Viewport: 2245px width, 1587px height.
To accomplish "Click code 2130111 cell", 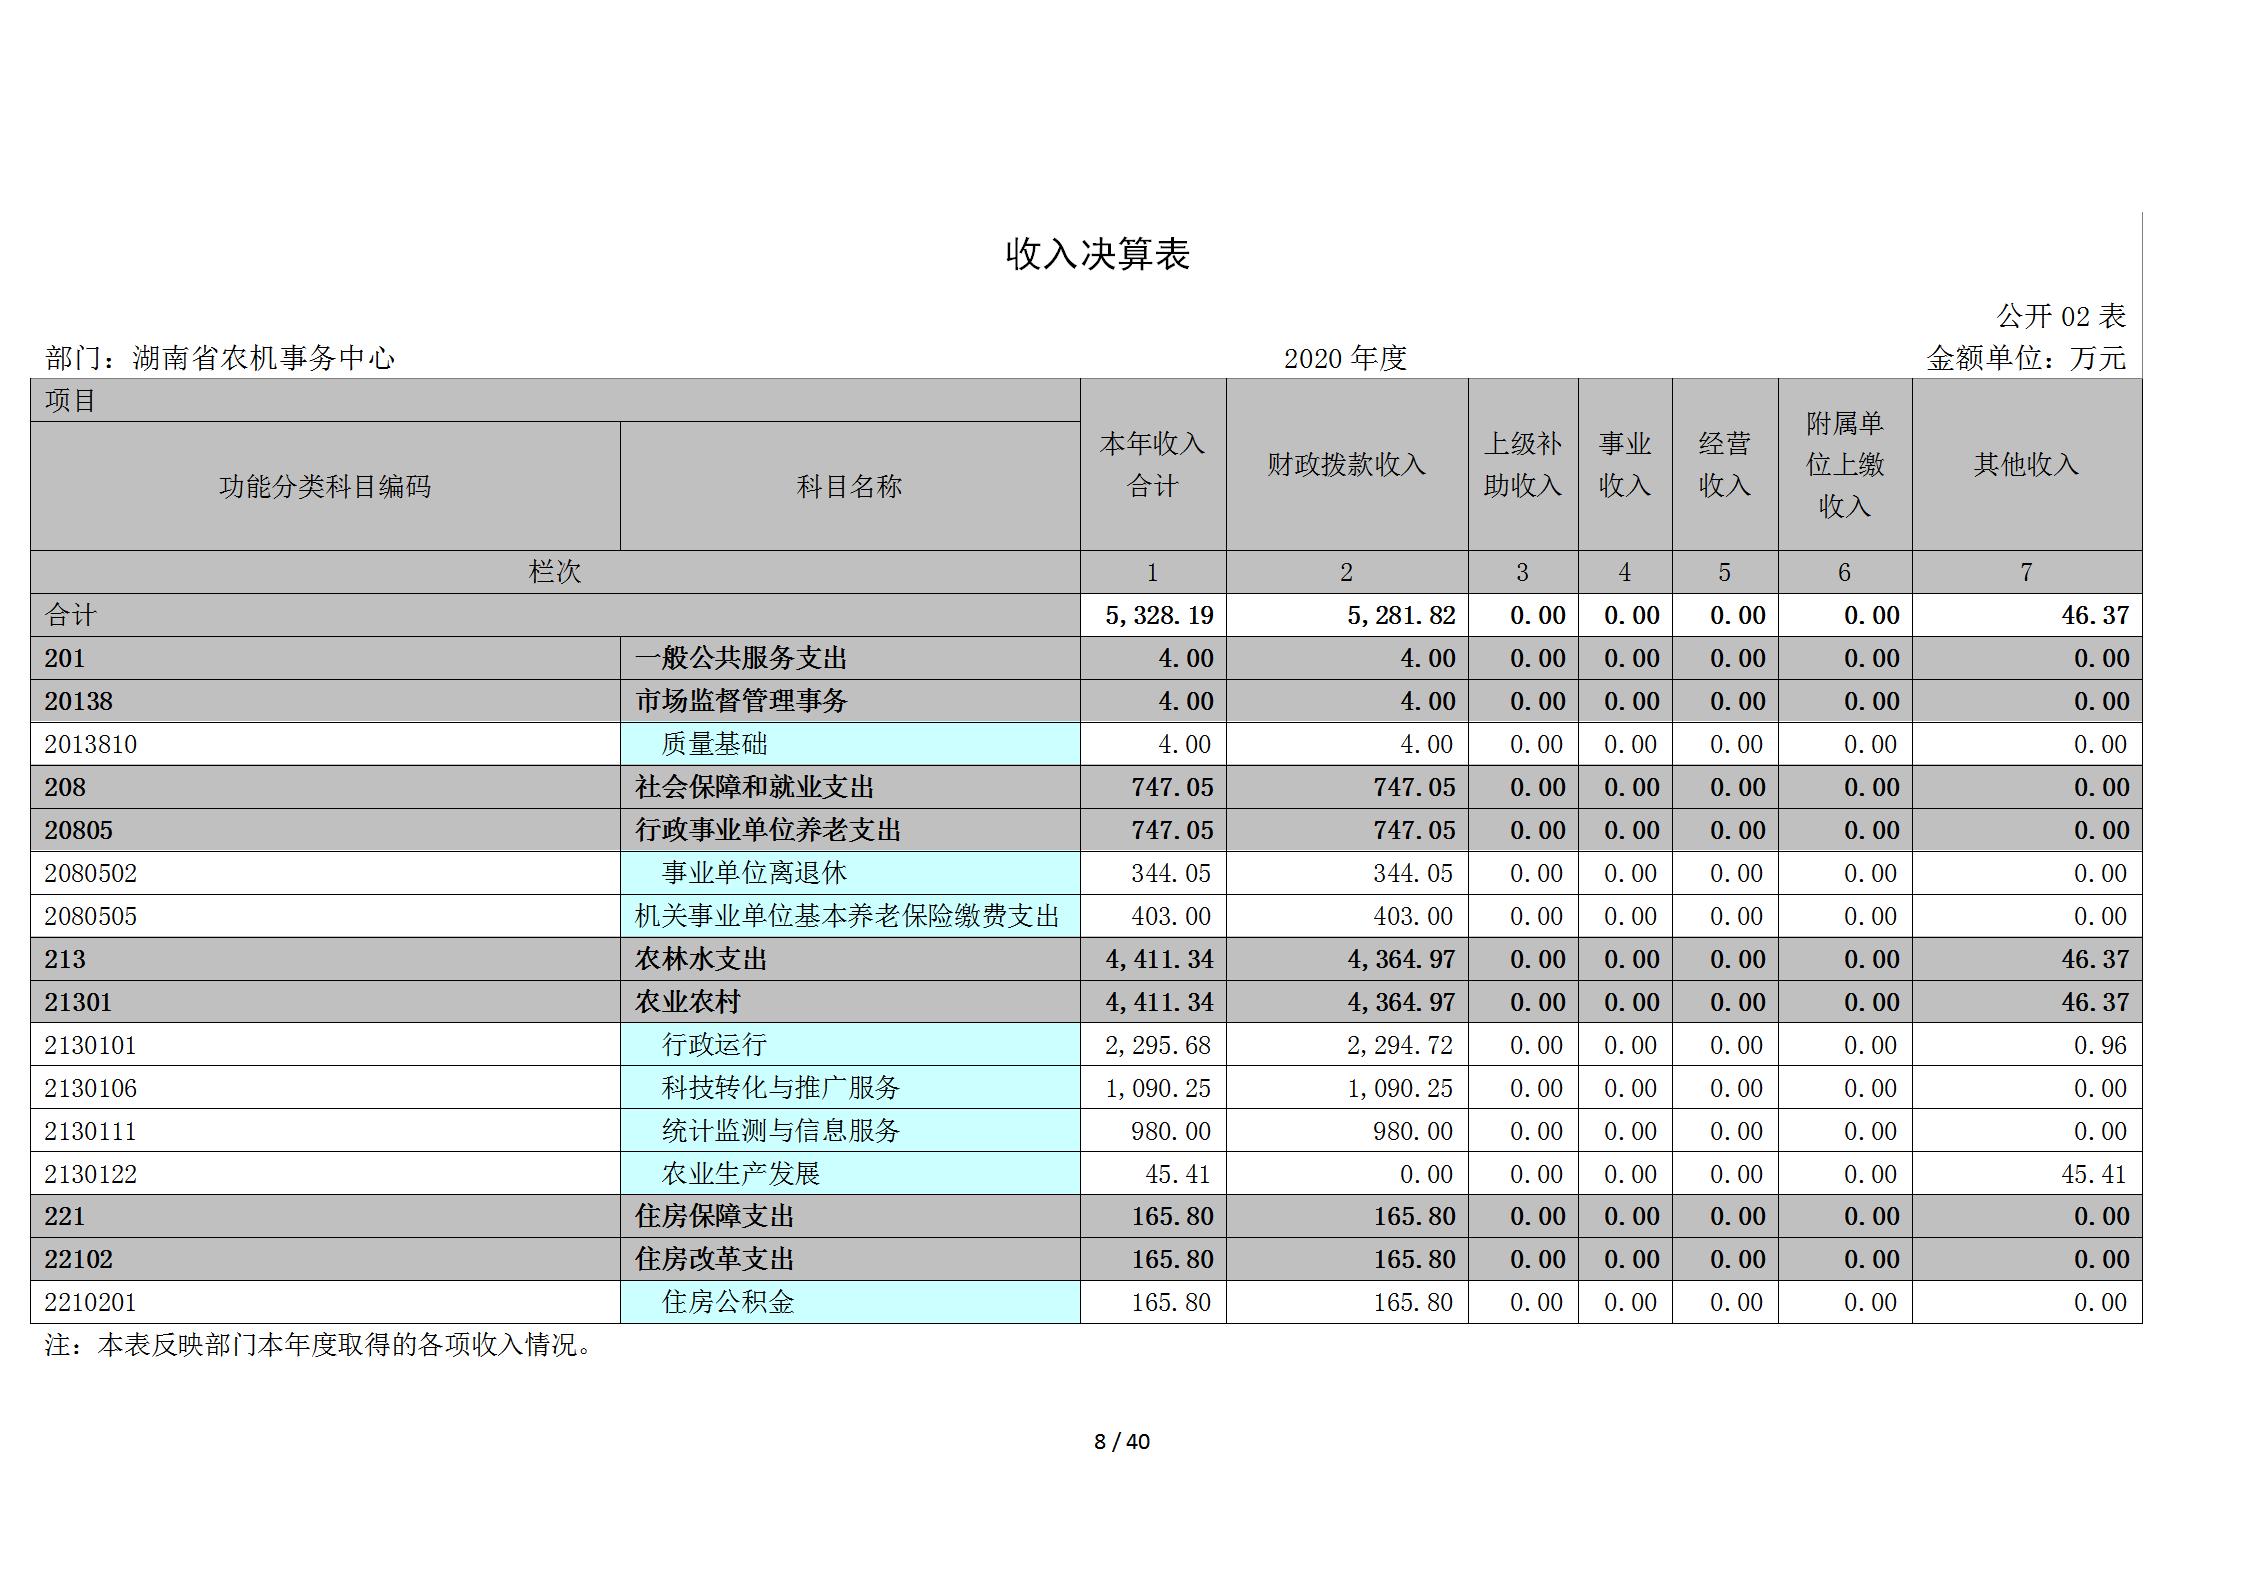I will (x=325, y=1131).
